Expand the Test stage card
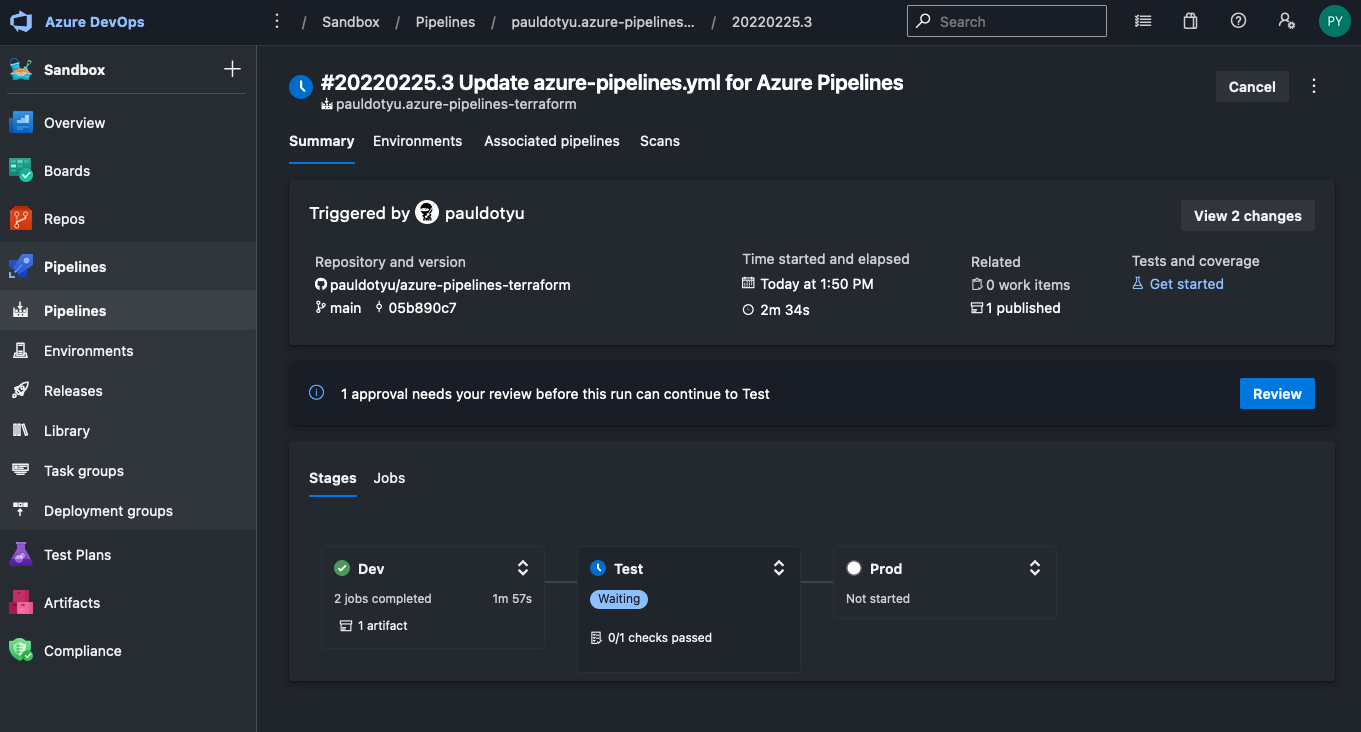The image size is (1361, 732). pos(779,568)
